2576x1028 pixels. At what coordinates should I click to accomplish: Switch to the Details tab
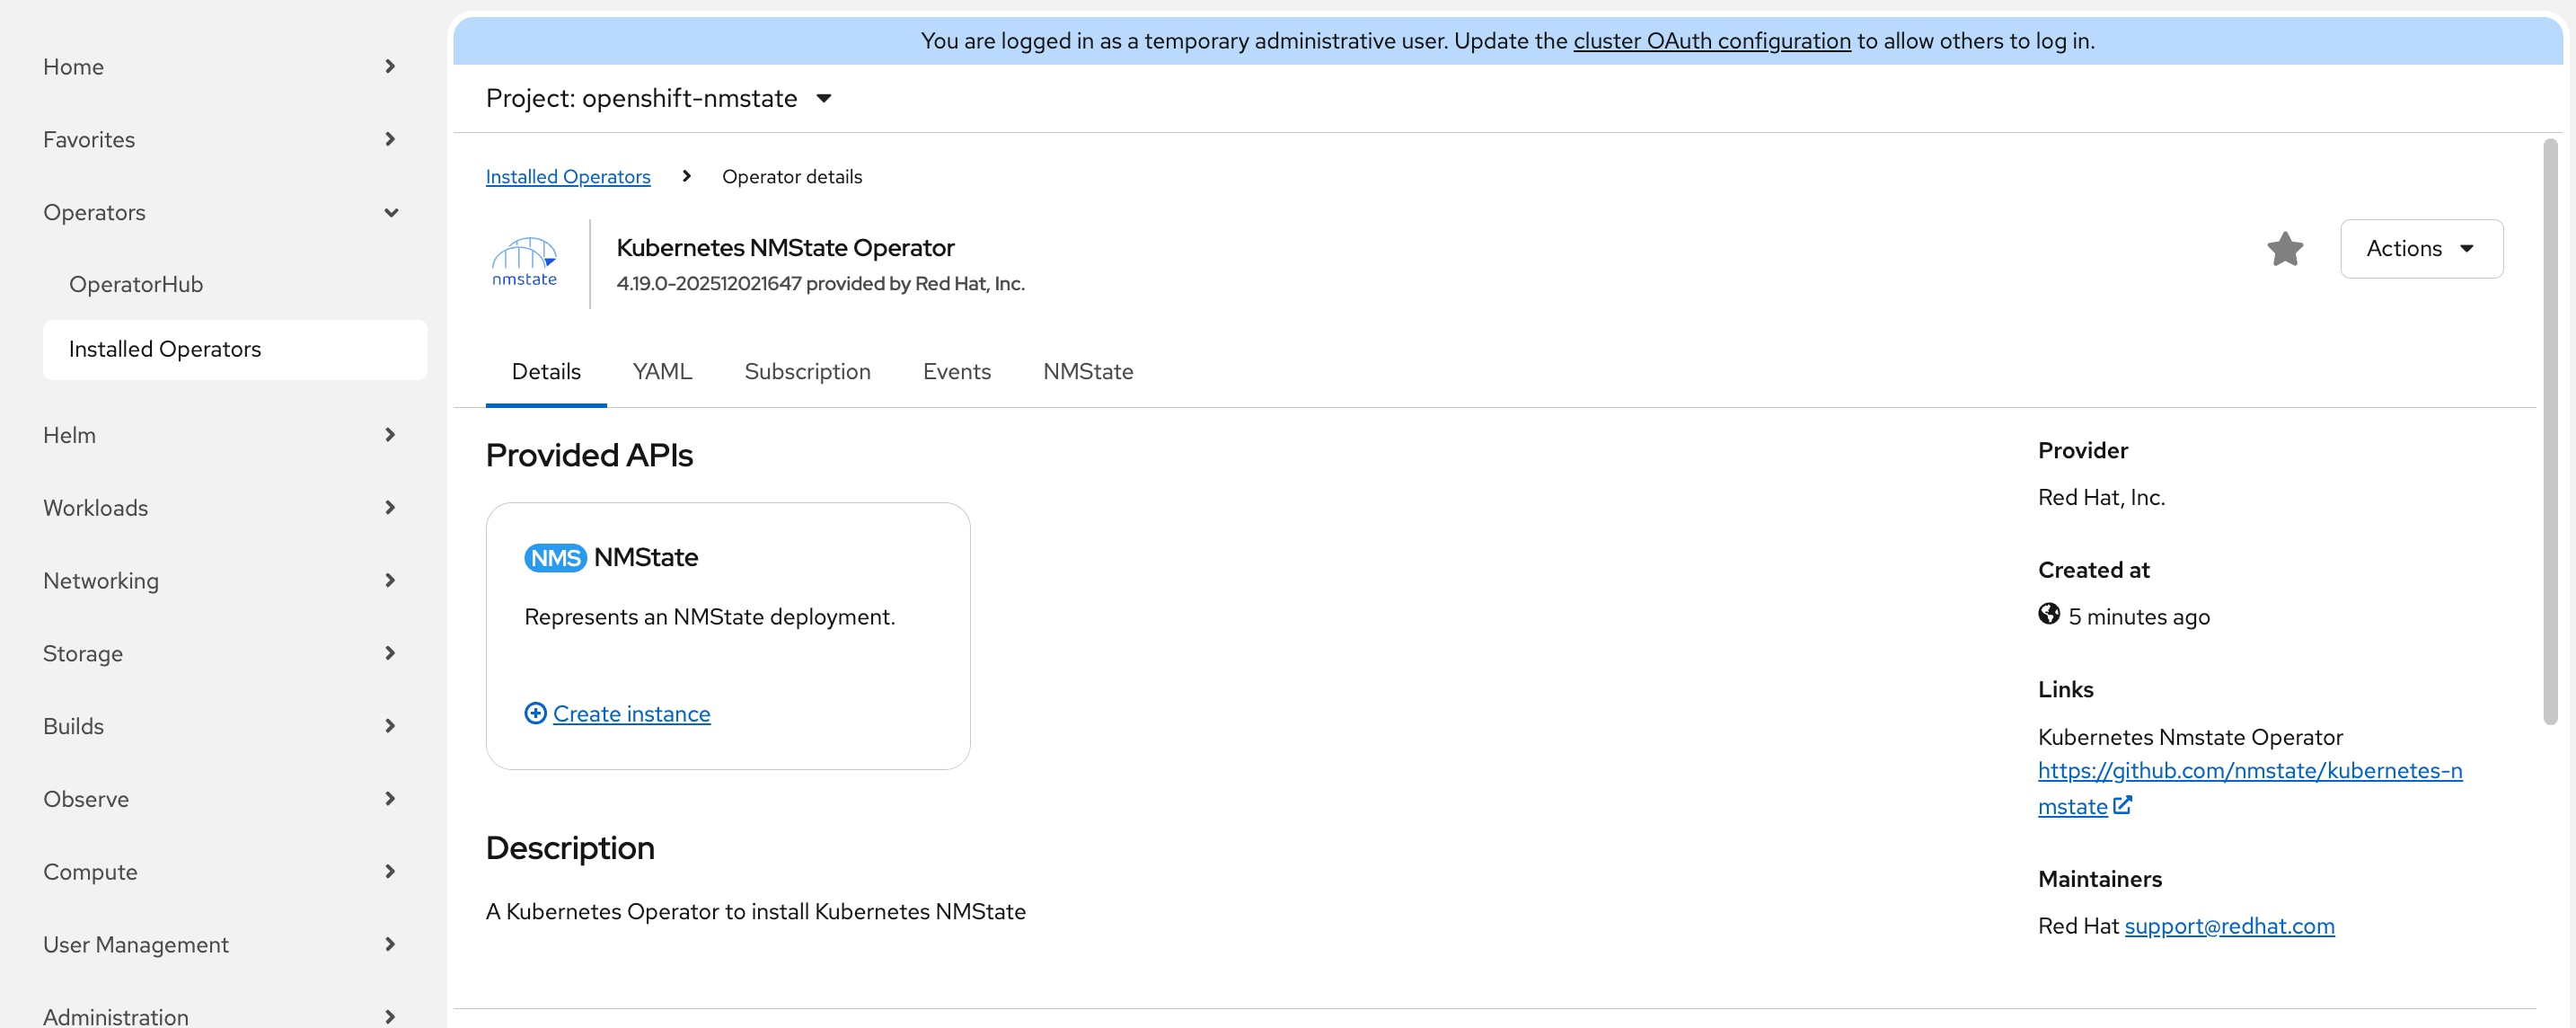point(546,372)
